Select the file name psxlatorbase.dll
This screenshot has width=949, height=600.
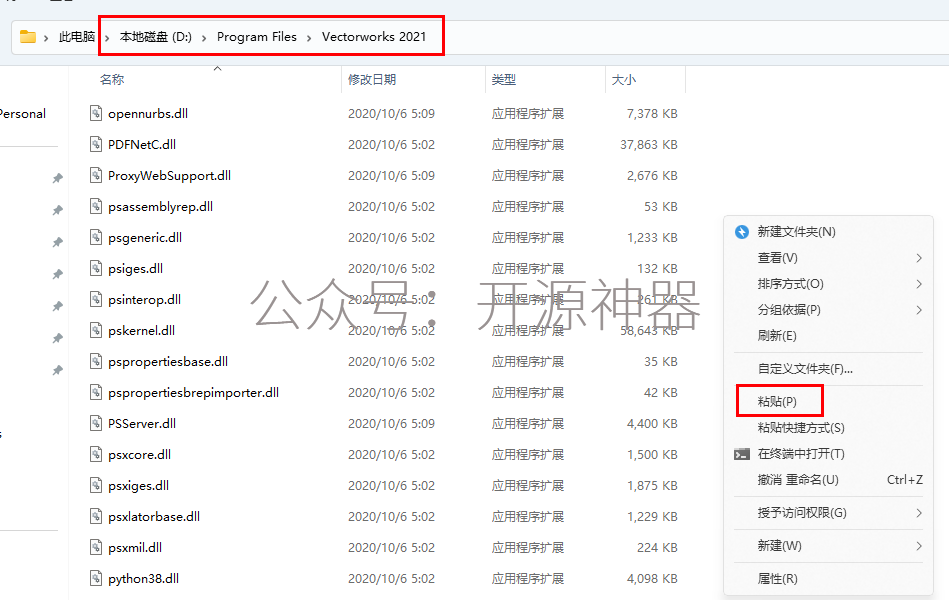(154, 516)
